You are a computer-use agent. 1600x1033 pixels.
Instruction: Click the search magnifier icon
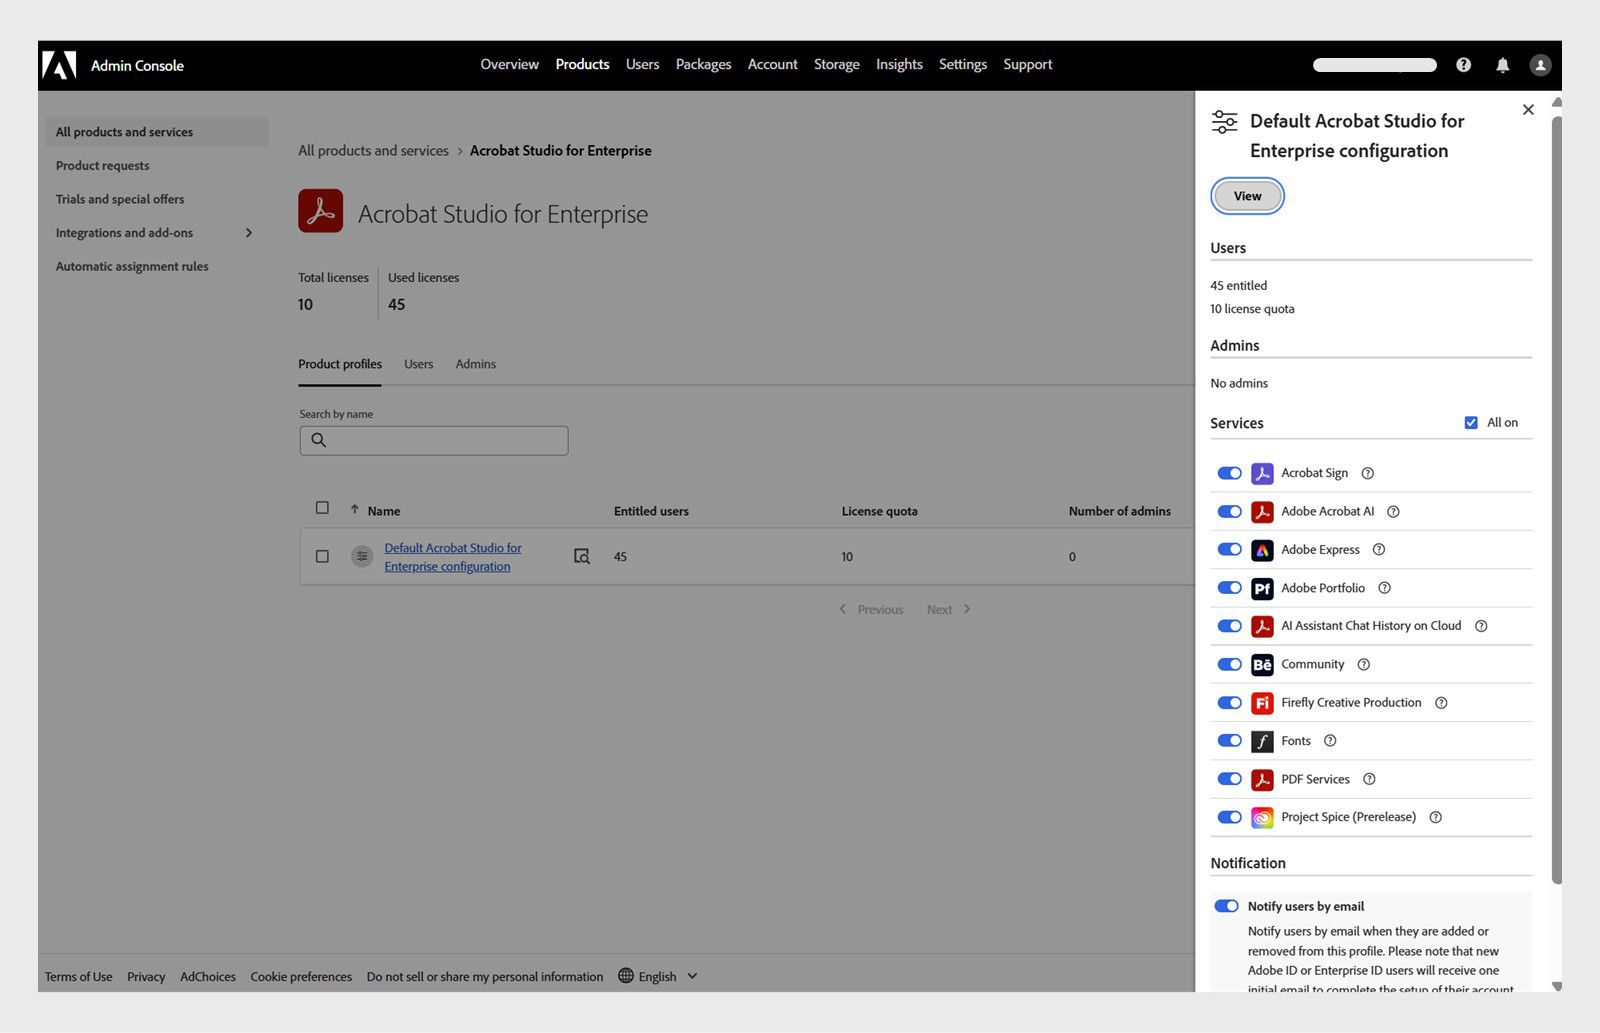(x=318, y=440)
